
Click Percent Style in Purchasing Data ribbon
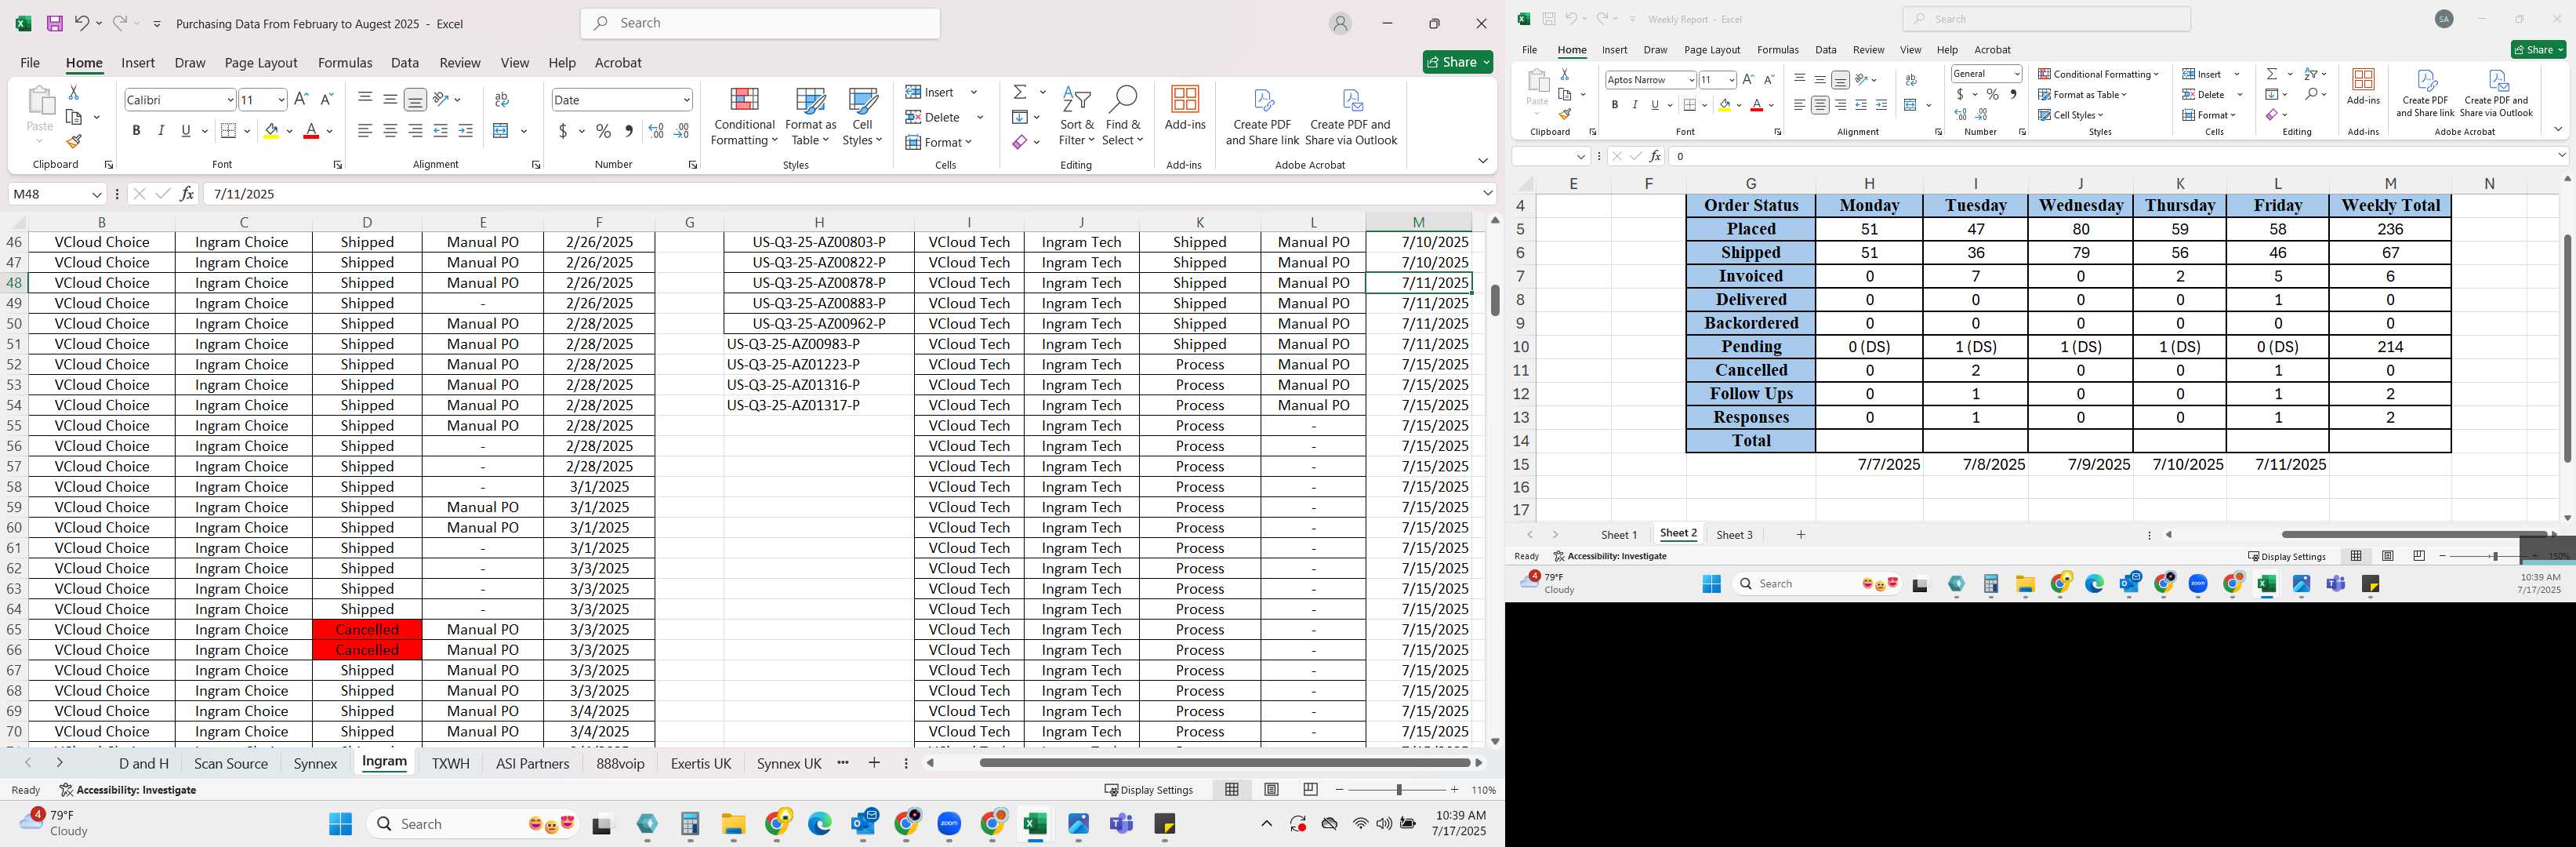(603, 131)
